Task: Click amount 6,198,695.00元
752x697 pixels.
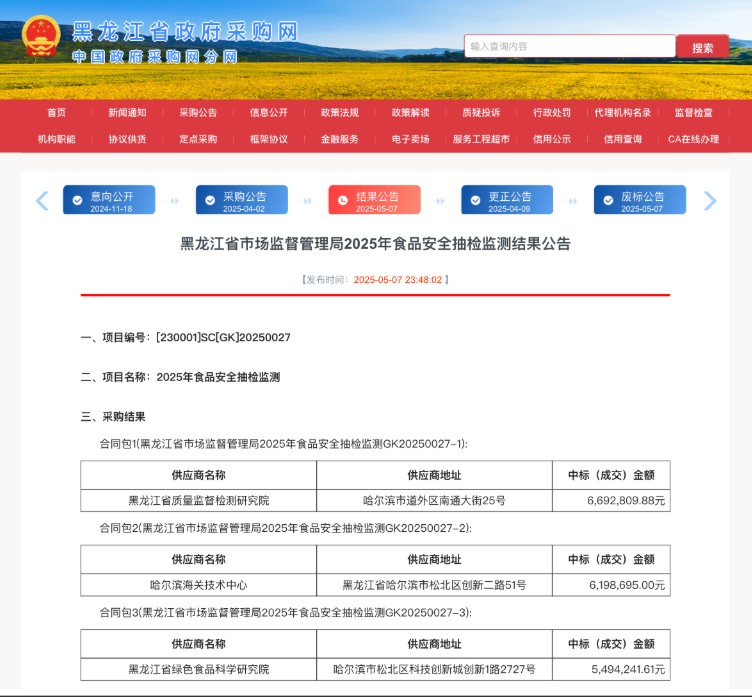Action: (627, 585)
